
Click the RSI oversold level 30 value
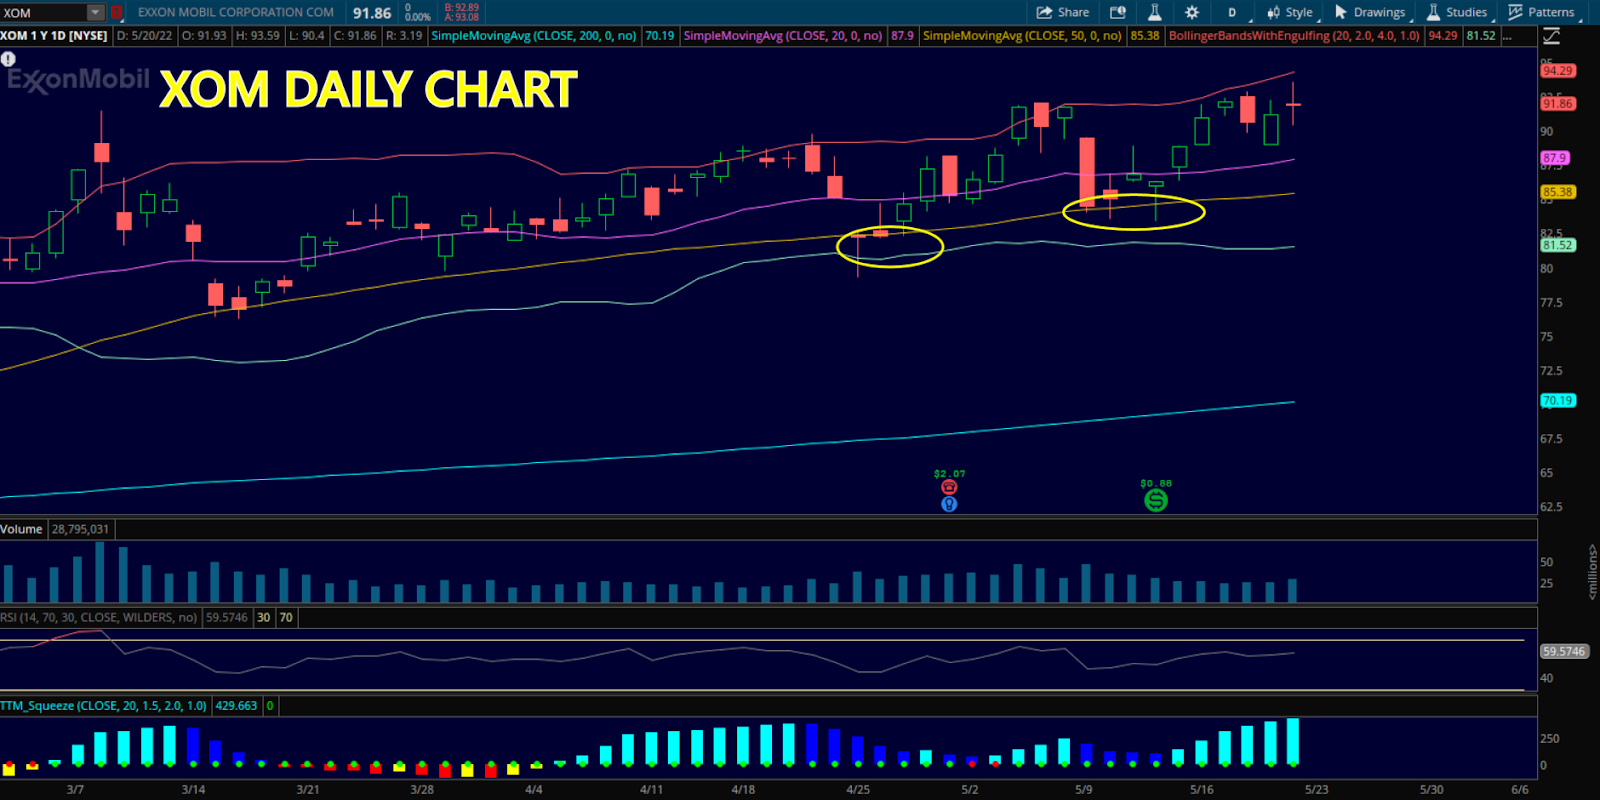pyautogui.click(x=264, y=618)
